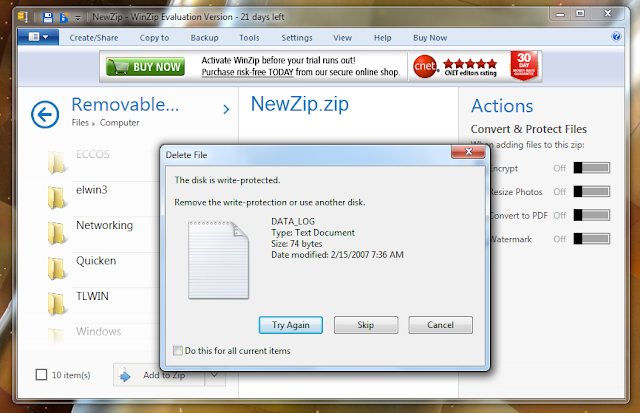Viewport: 640px width, 413px height.
Task: Click the NewZip.zip heading
Action: [x=300, y=104]
